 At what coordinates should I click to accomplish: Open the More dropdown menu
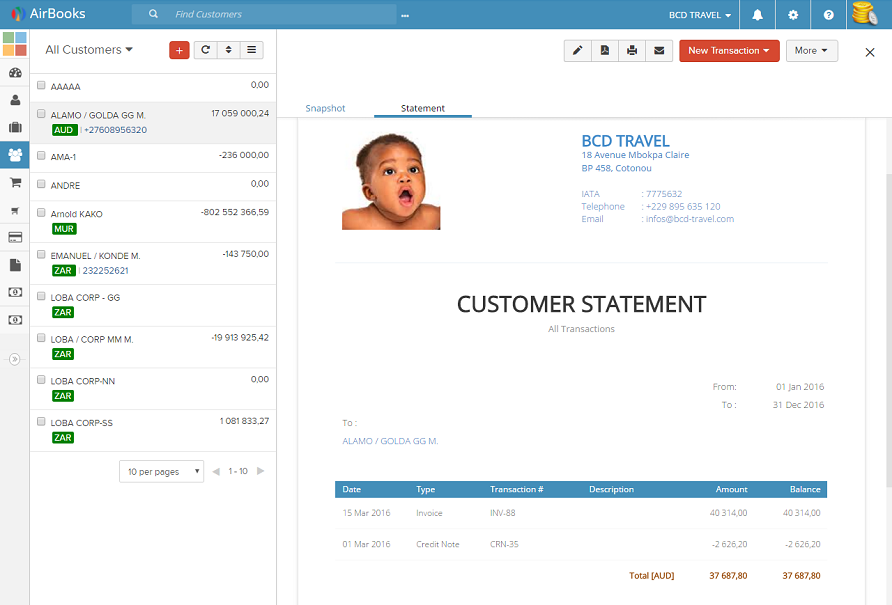pos(812,51)
